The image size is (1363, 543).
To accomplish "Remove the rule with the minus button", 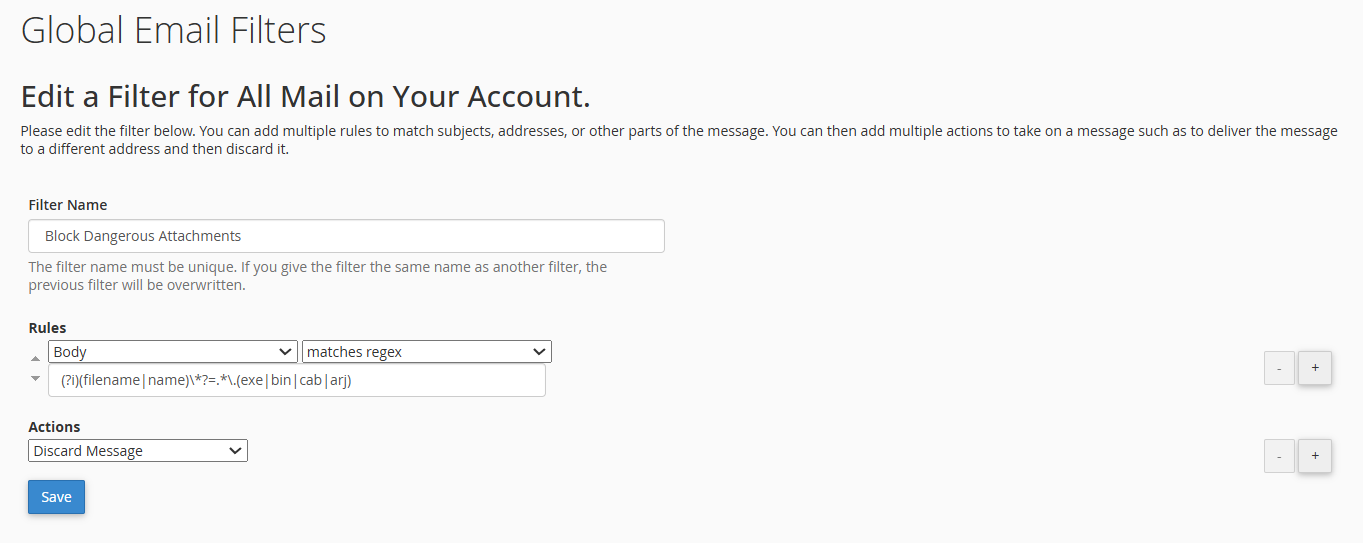I will [1279, 368].
